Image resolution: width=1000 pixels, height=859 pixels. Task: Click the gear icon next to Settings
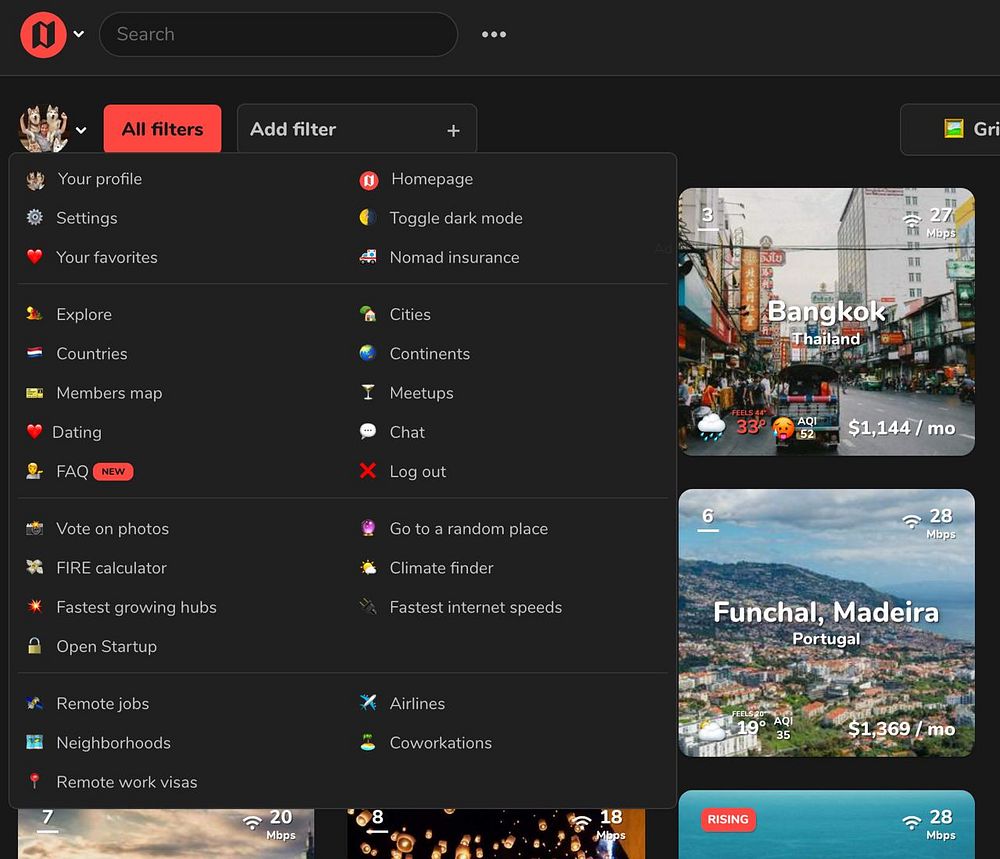[34, 217]
